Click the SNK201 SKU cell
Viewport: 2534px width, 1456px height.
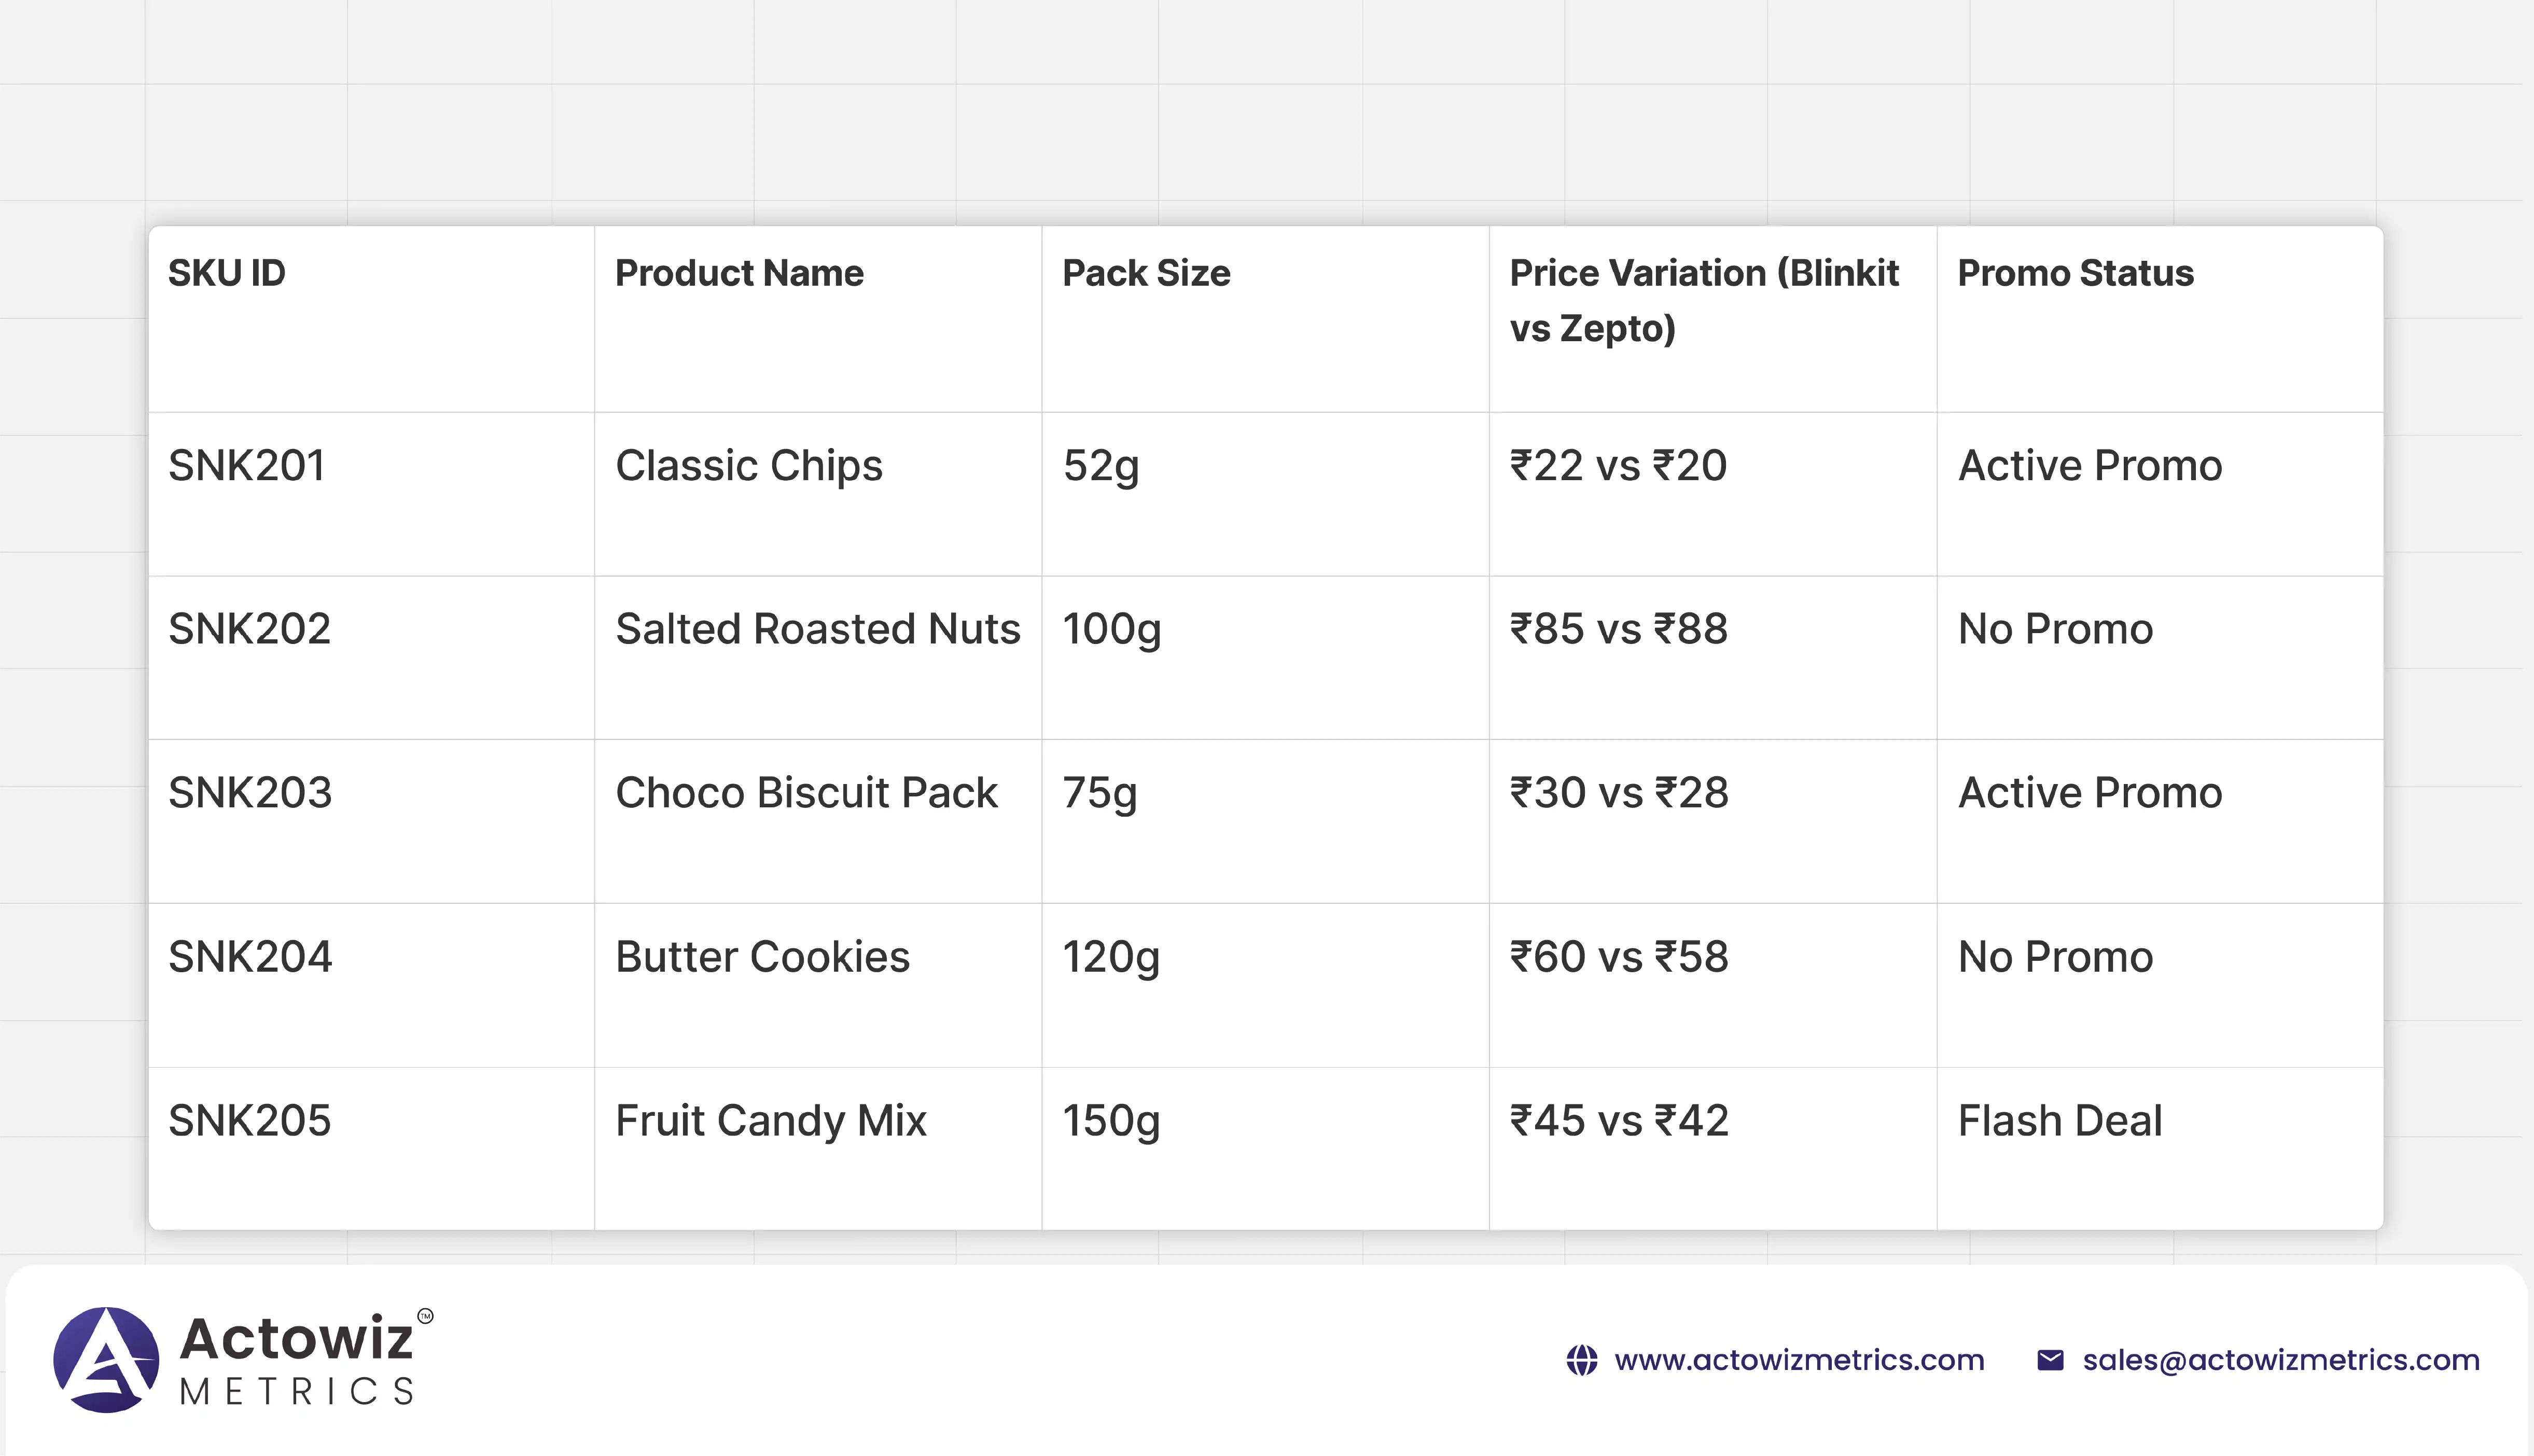pos(246,466)
